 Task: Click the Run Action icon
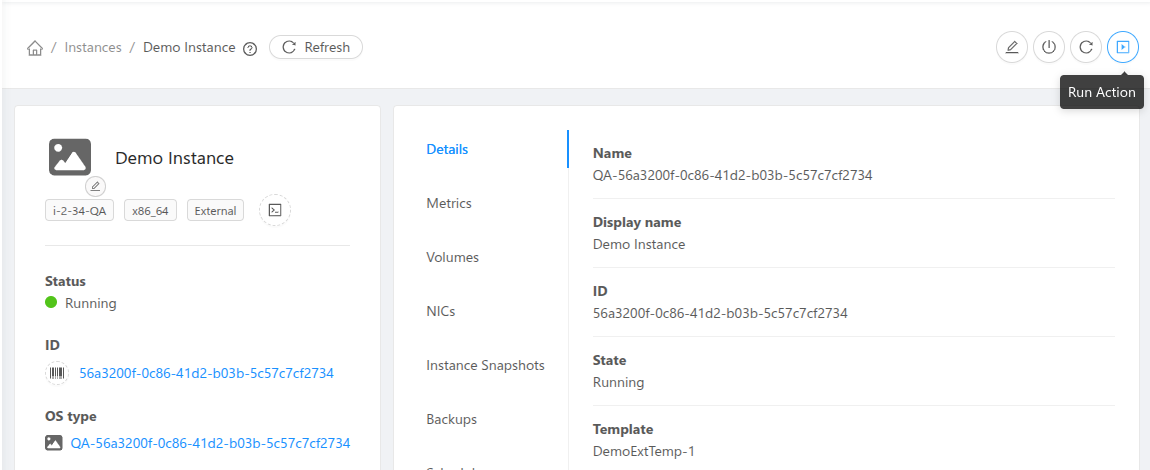(1123, 47)
